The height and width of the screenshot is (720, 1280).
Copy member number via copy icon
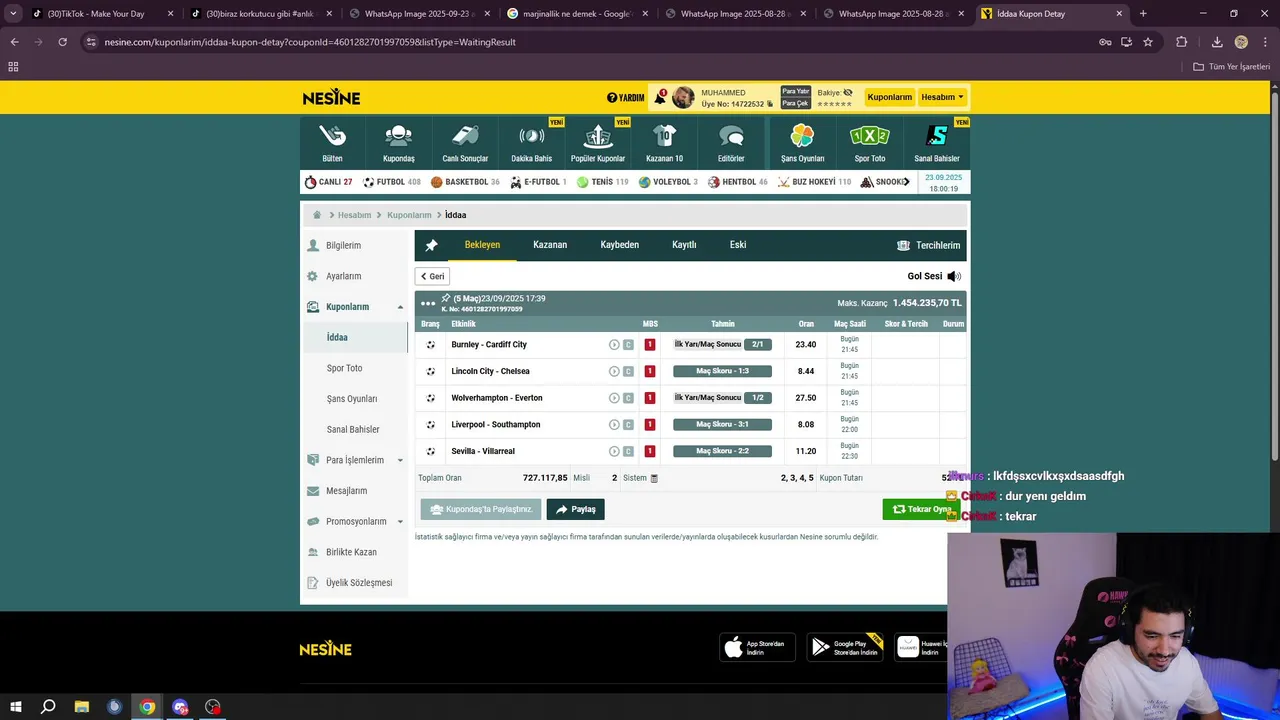770,104
